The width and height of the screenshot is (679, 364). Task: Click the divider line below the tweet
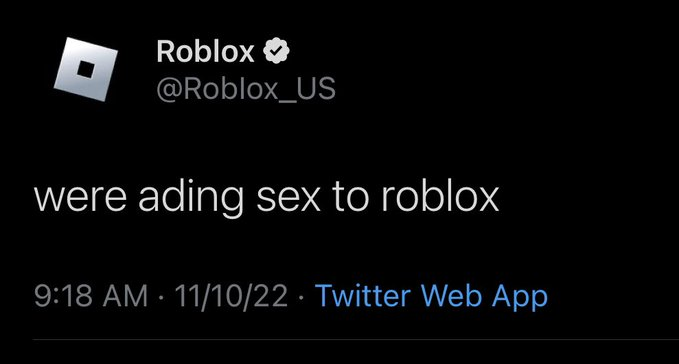(356, 339)
